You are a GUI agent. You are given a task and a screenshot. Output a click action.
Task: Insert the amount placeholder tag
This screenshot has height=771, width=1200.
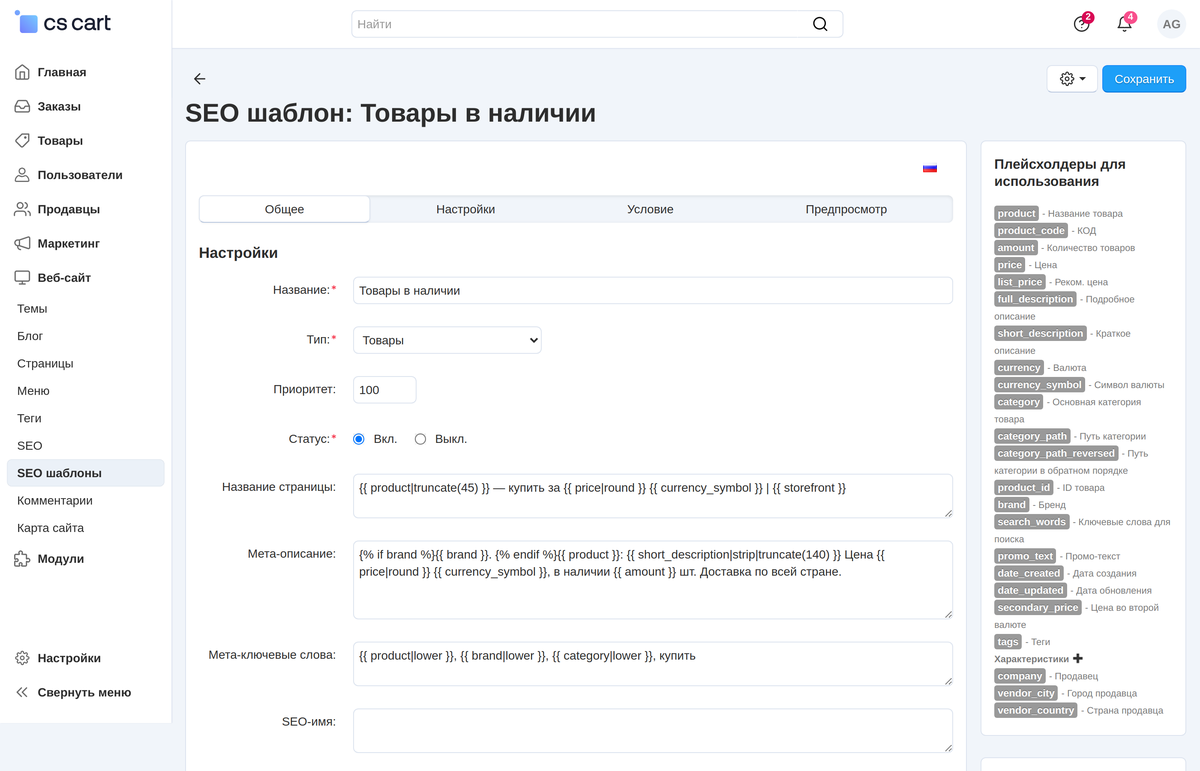(x=1016, y=247)
